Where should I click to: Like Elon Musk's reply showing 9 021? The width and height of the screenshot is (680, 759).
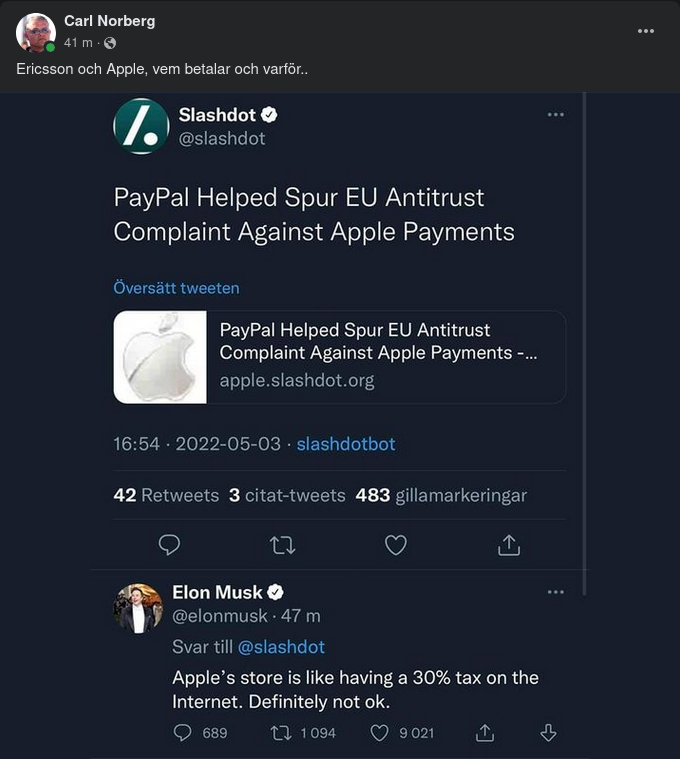click(380, 733)
